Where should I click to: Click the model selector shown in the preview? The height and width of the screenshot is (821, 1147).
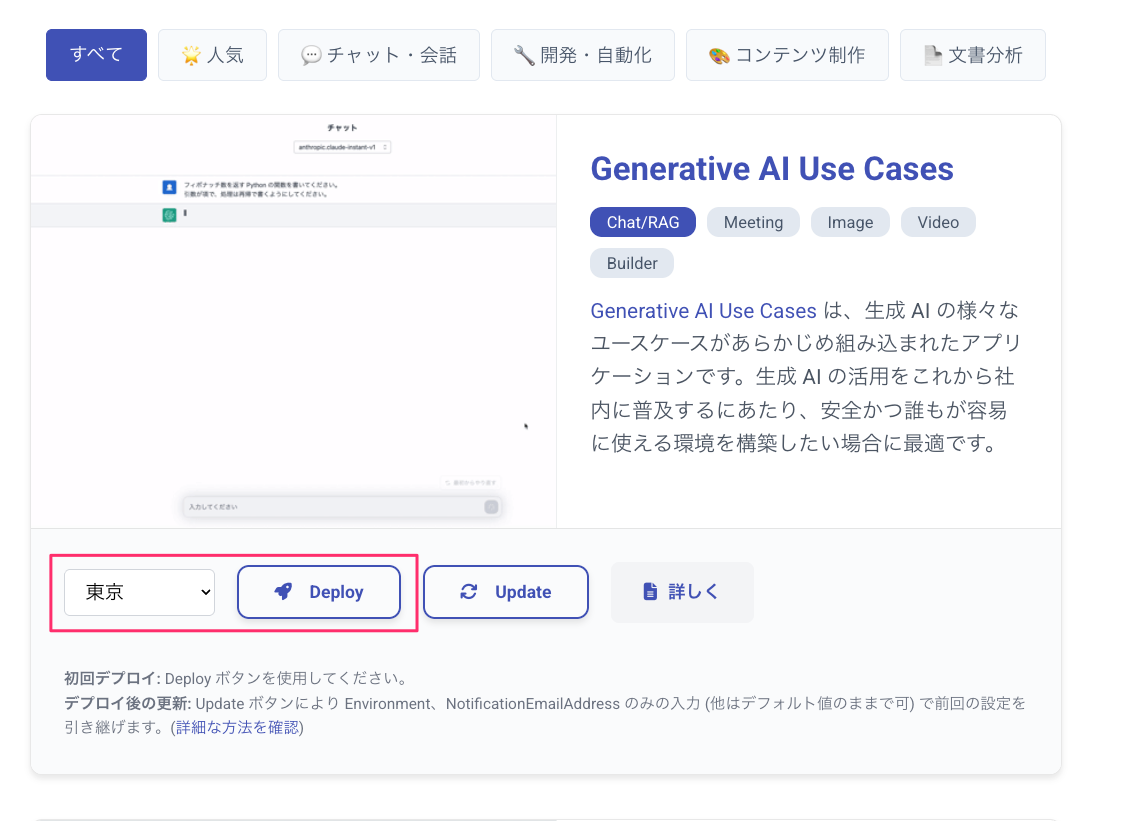342,147
